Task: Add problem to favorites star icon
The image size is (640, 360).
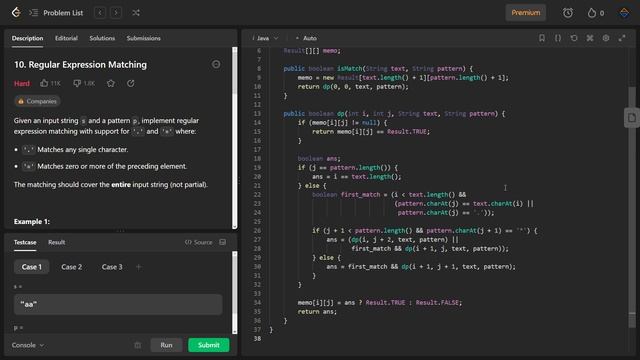Action: (111, 83)
